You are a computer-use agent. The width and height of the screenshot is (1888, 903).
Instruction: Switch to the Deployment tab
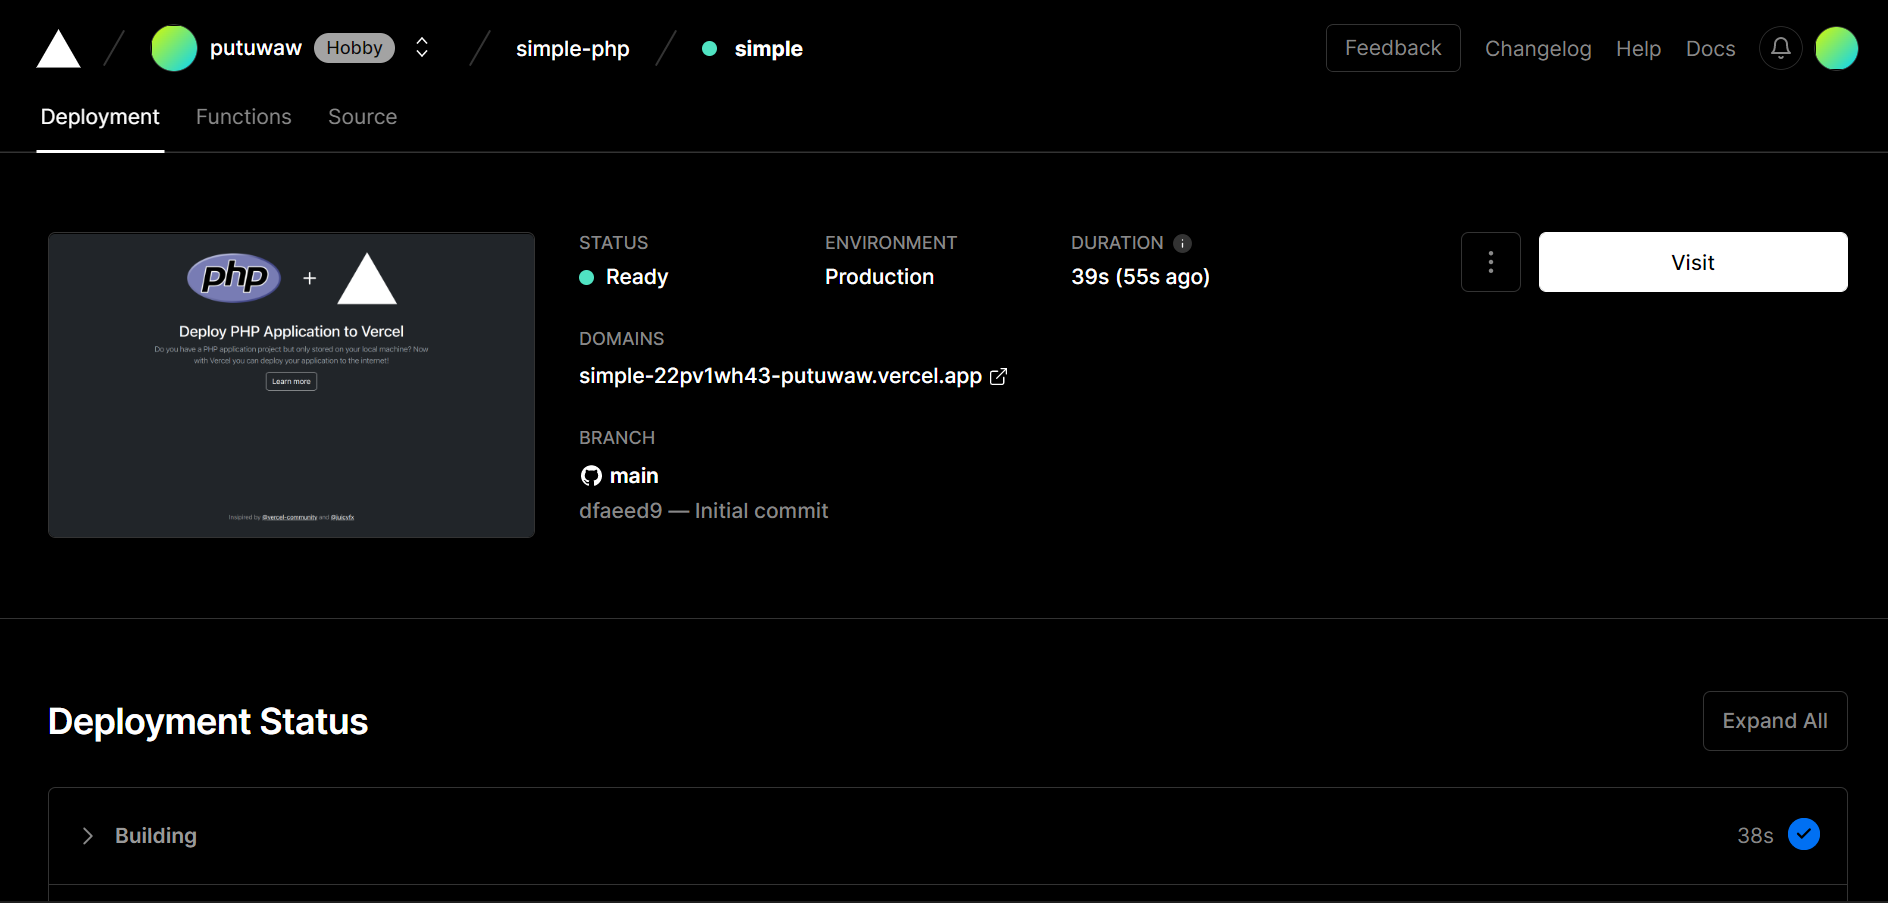100,117
